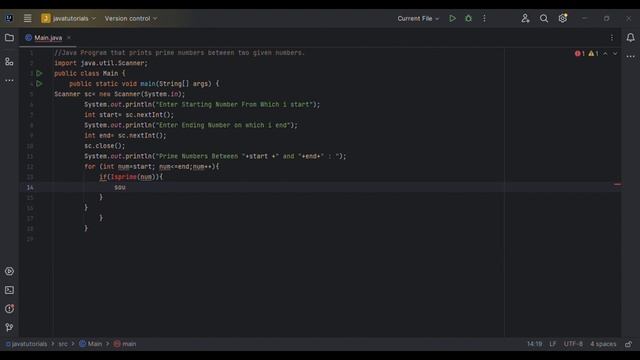Open more run actions menu
Screen dimensions: 640x360
(x=484, y=18)
